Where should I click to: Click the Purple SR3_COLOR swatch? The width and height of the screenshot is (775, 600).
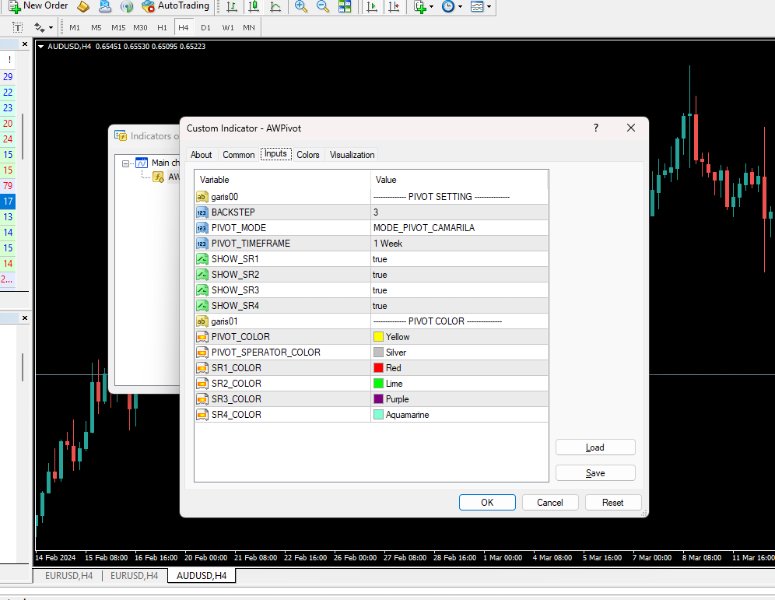[379, 399]
